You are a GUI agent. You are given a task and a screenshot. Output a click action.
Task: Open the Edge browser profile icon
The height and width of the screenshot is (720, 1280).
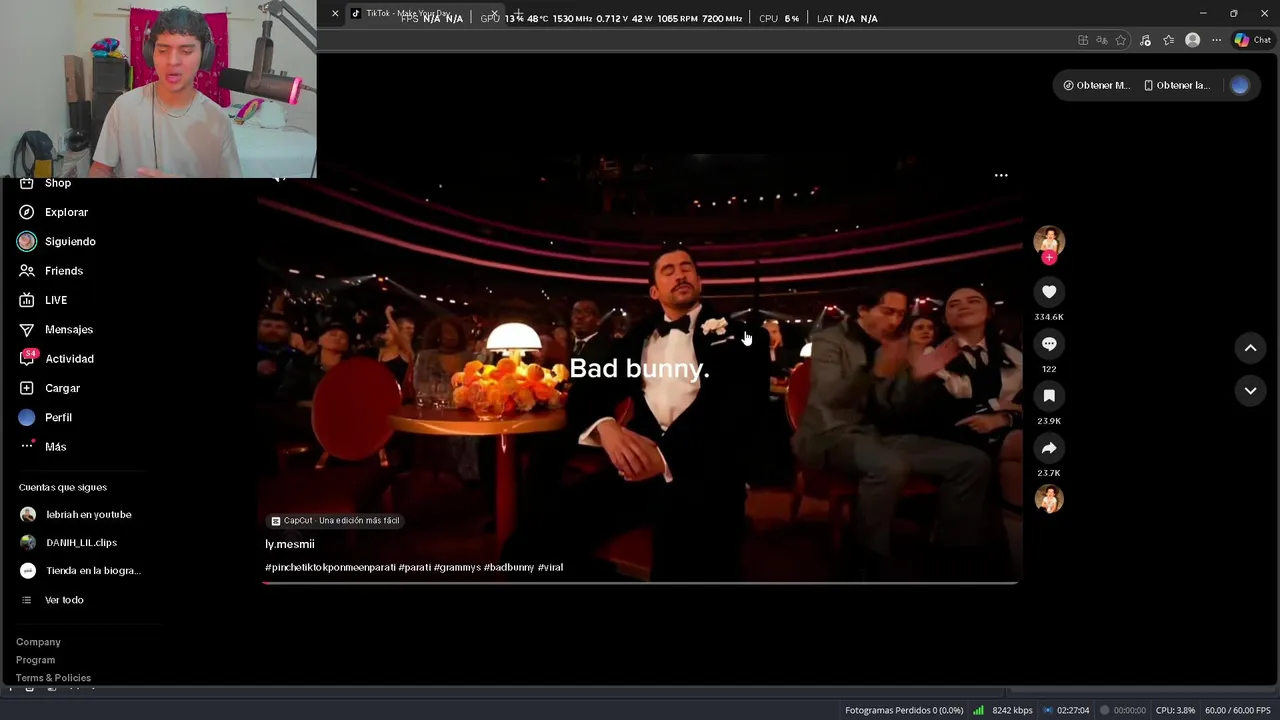[x=1192, y=40]
